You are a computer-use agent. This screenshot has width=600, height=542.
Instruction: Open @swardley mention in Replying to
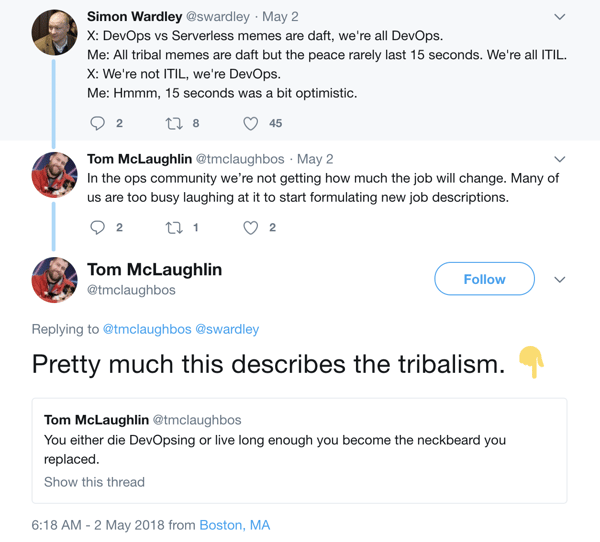[229, 329]
